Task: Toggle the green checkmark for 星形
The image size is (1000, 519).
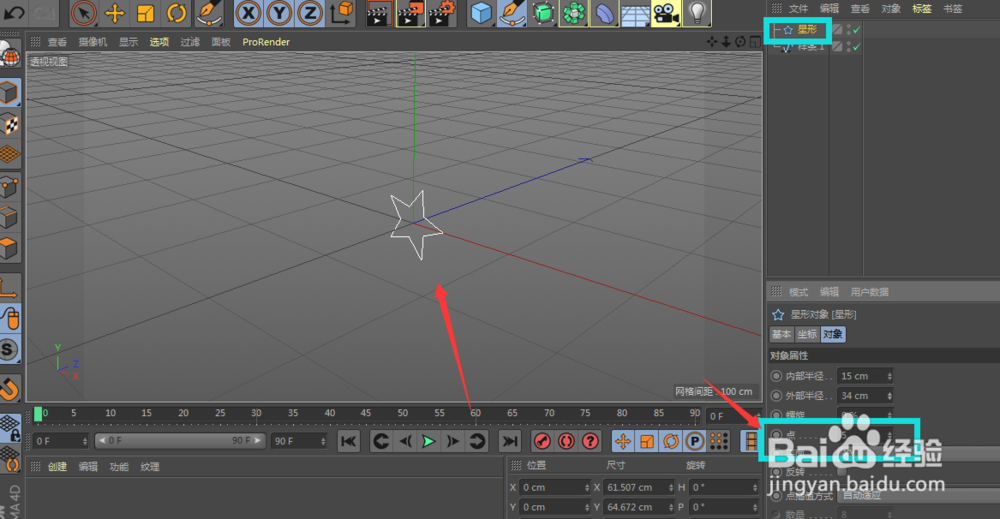Action: click(857, 29)
